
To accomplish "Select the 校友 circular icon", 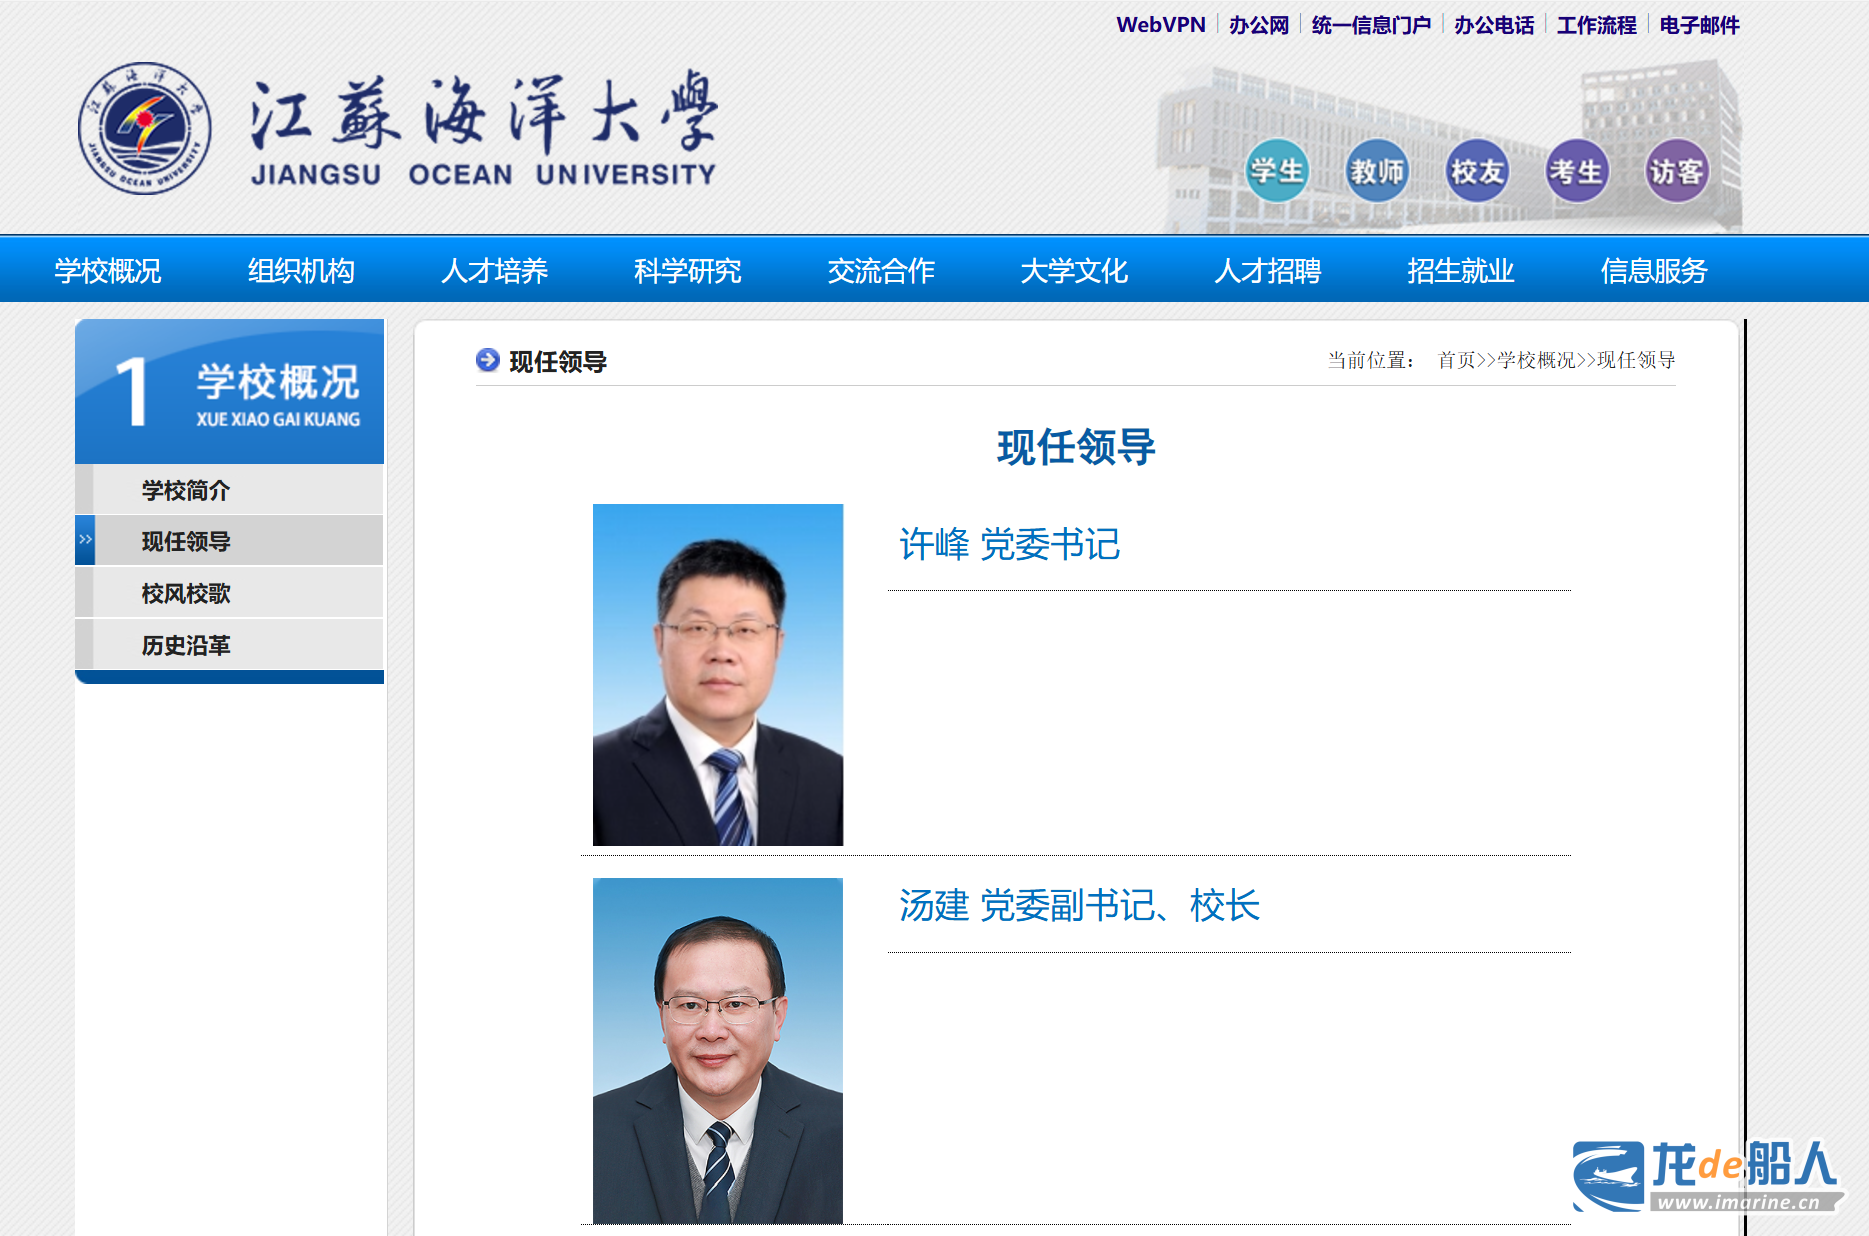I will tap(1477, 171).
